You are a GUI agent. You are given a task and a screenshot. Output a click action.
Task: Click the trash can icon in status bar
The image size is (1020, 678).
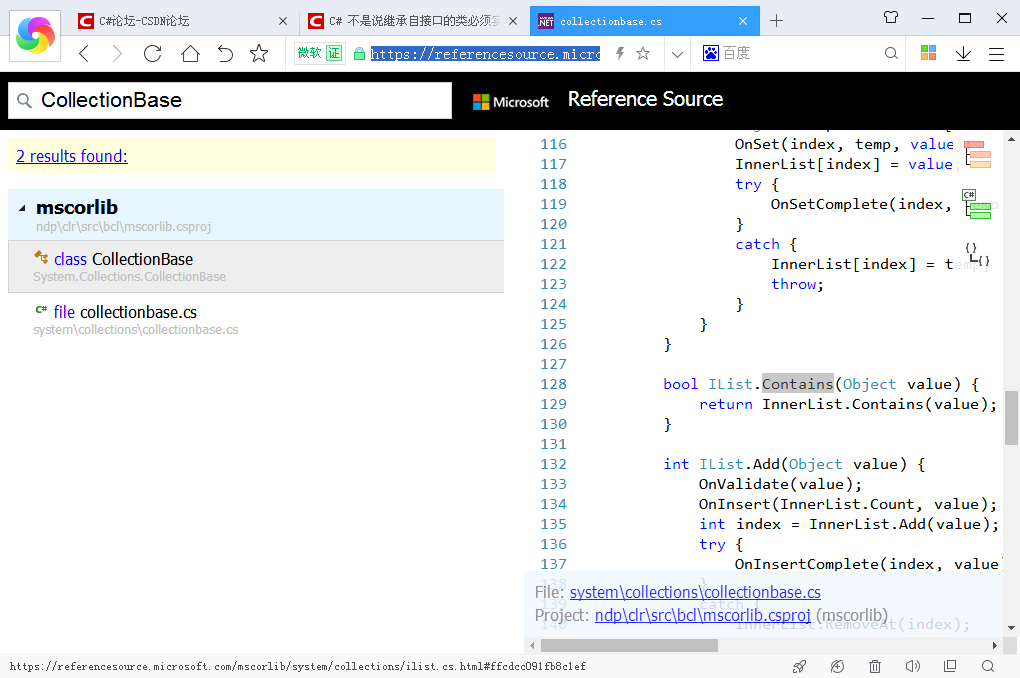[875, 666]
